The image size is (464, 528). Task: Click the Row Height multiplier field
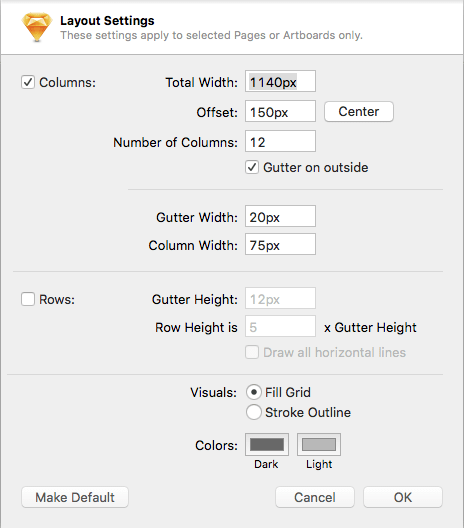[x=280, y=326]
